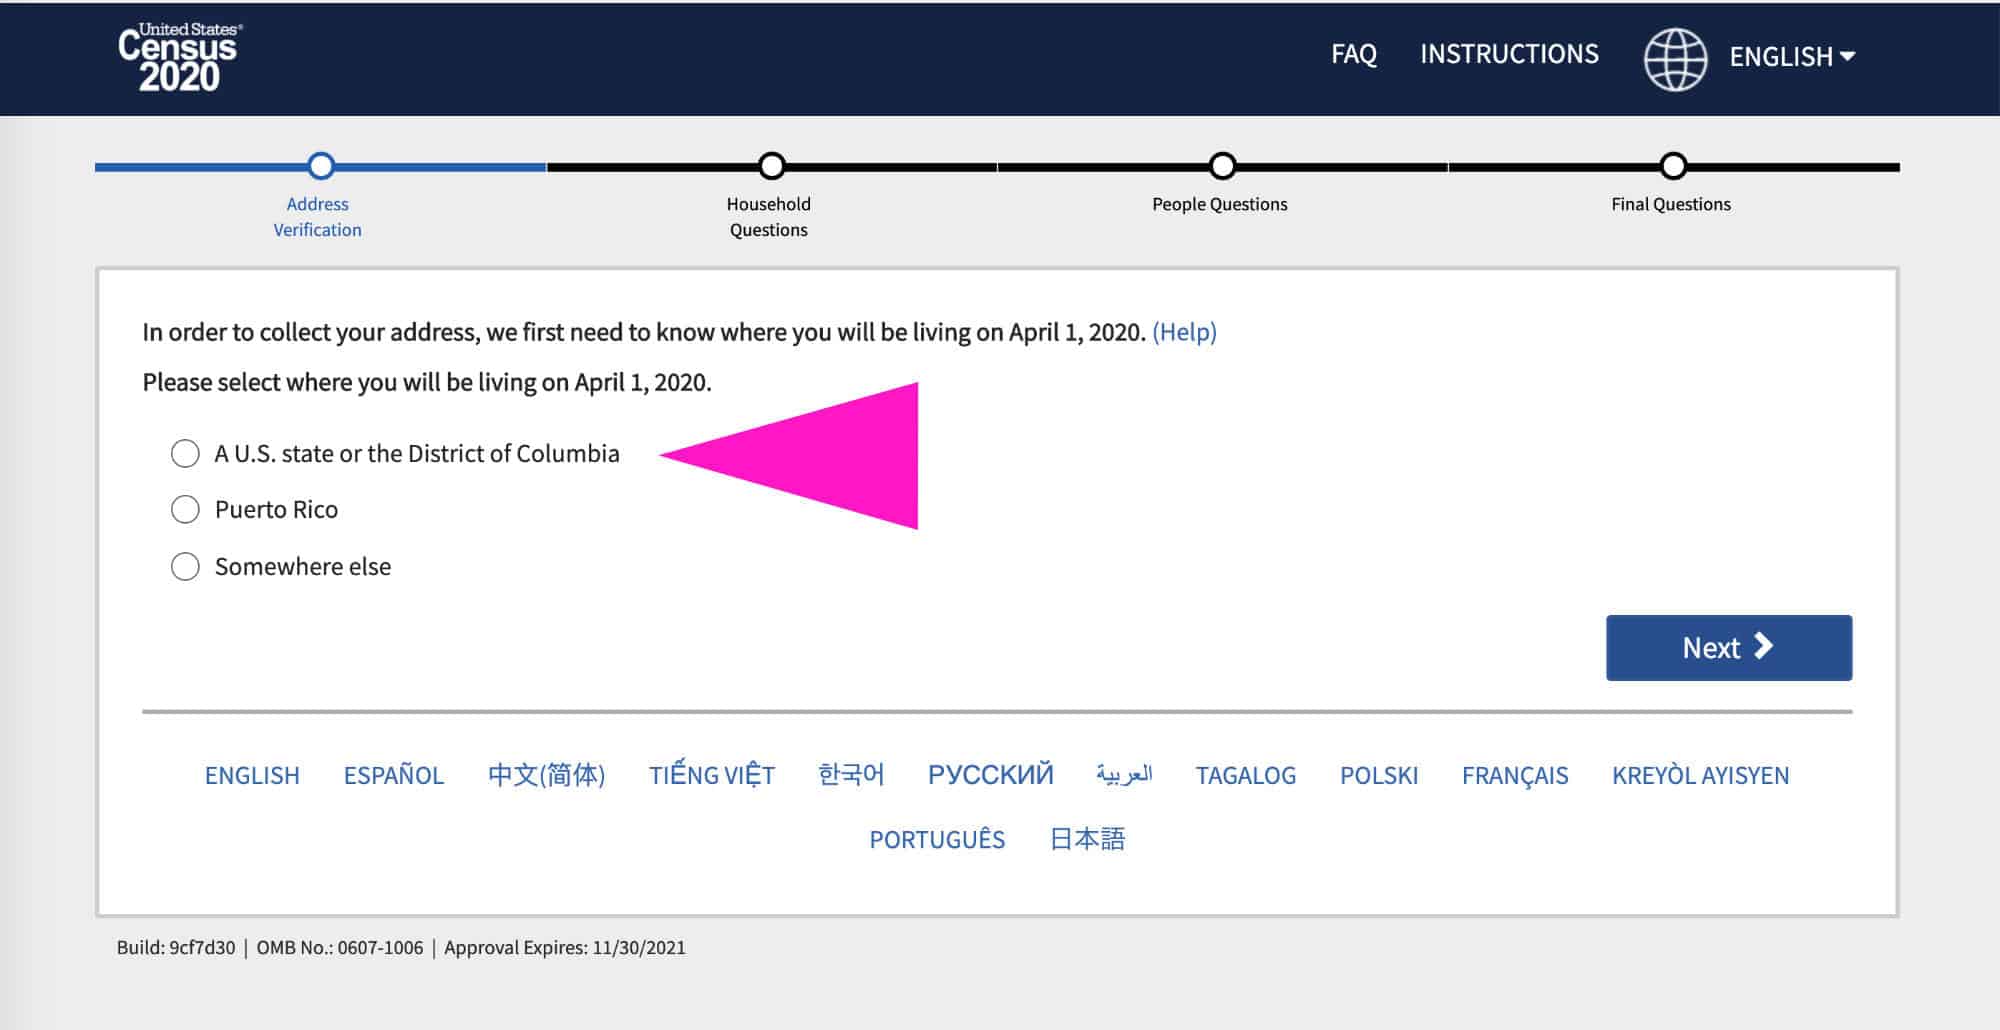Open the FAQ page
The width and height of the screenshot is (2000, 1030).
tap(1353, 54)
